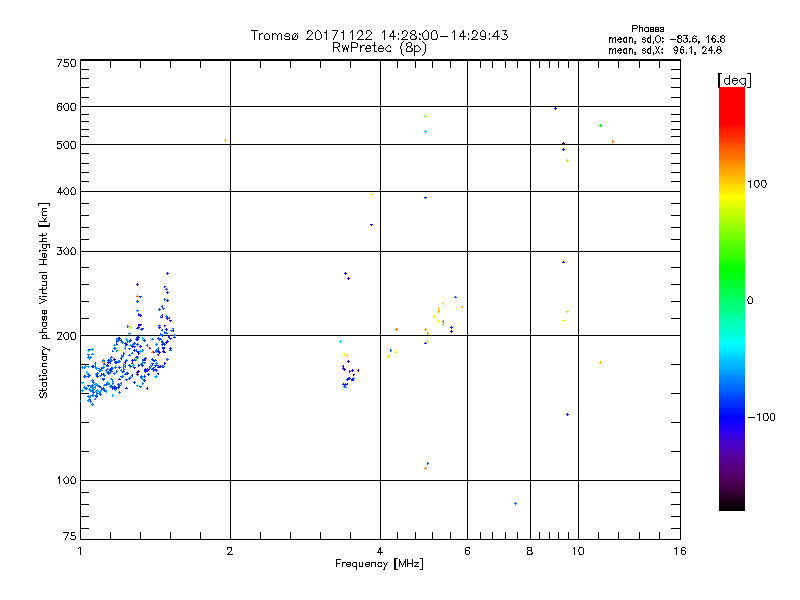Click the y-axis tick label '400'
The width and height of the screenshot is (800, 600).
pyautogui.click(x=66, y=191)
